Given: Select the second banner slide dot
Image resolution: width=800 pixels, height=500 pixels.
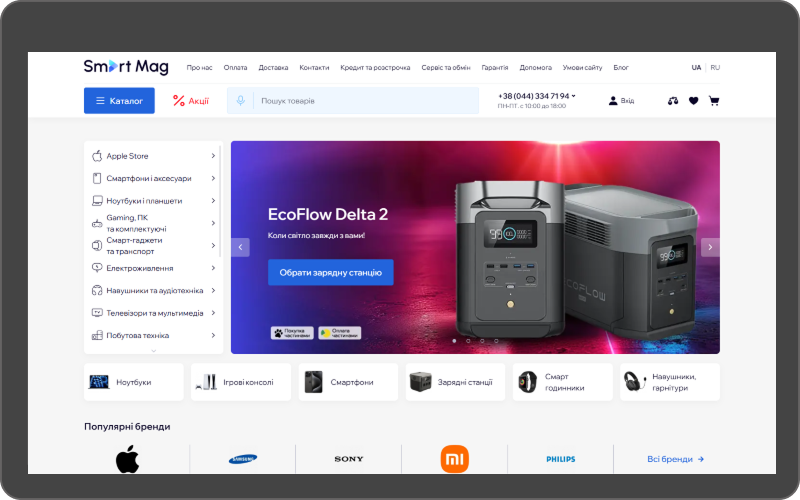Looking at the screenshot, I should coord(468,340).
